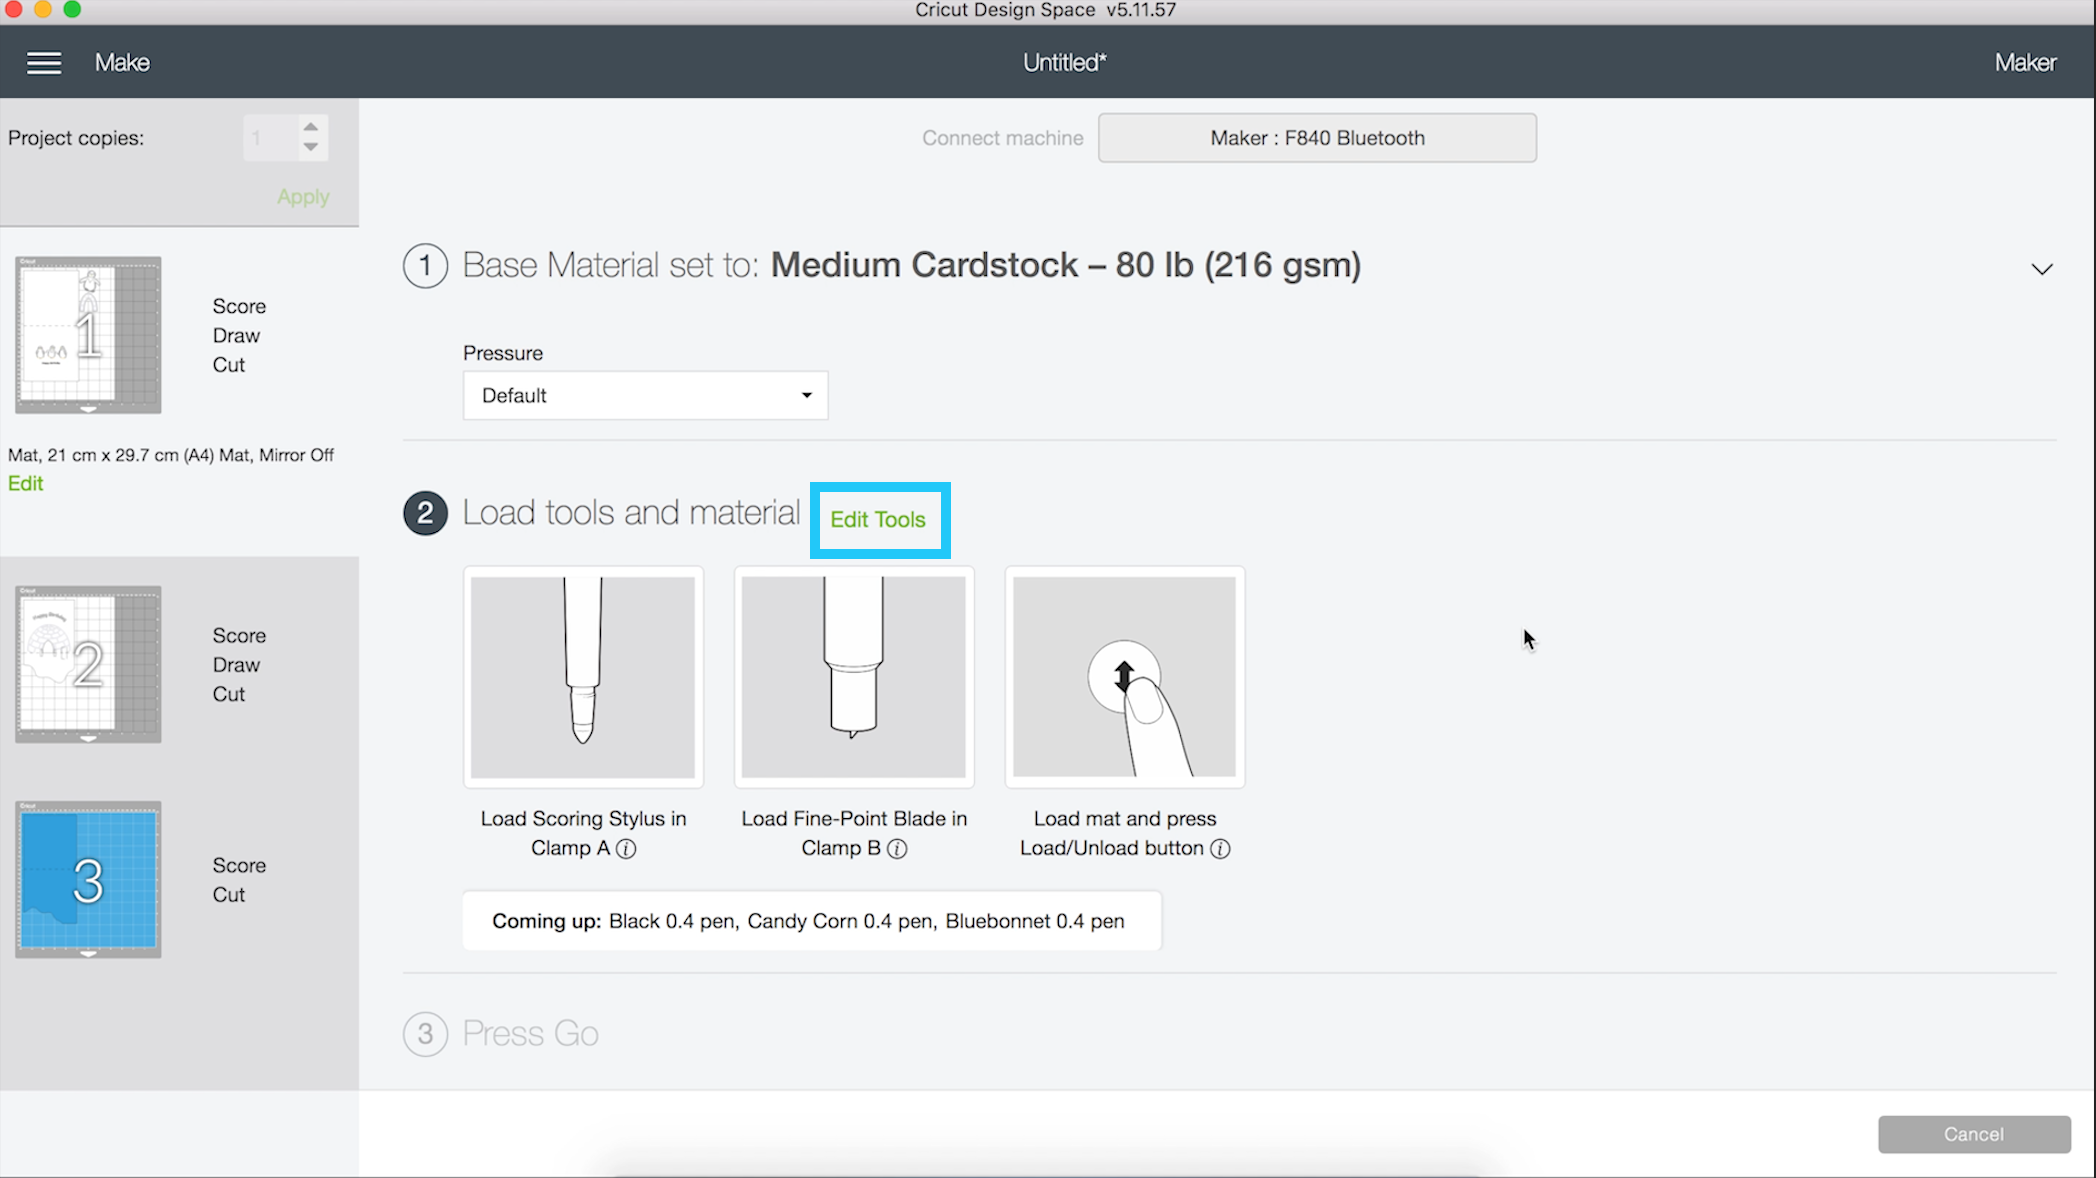The width and height of the screenshot is (2096, 1178).
Task: Click Edit Tools link
Action: pos(878,520)
